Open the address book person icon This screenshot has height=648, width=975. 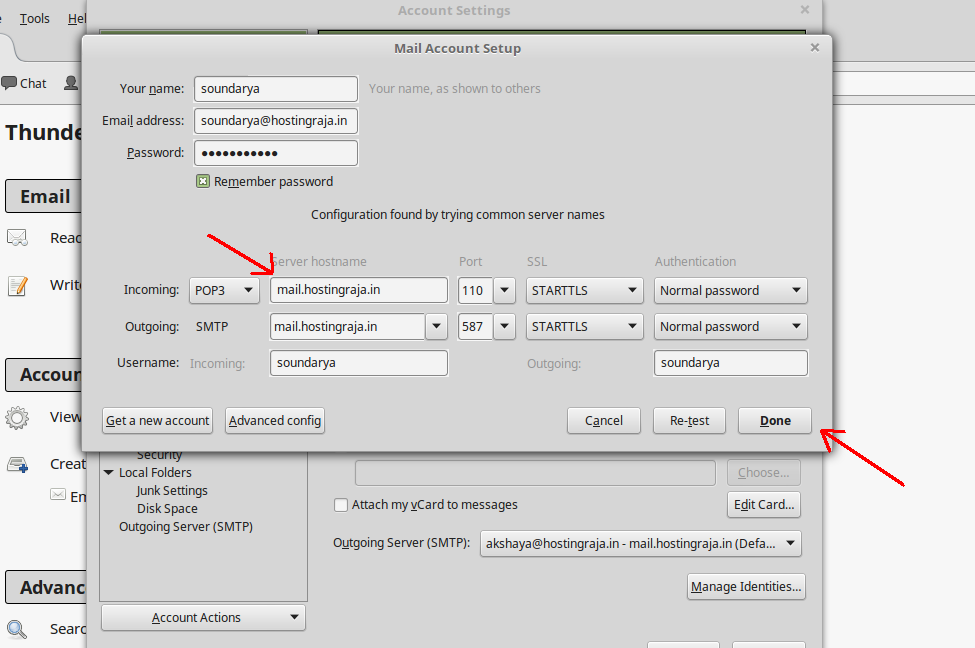(x=68, y=82)
